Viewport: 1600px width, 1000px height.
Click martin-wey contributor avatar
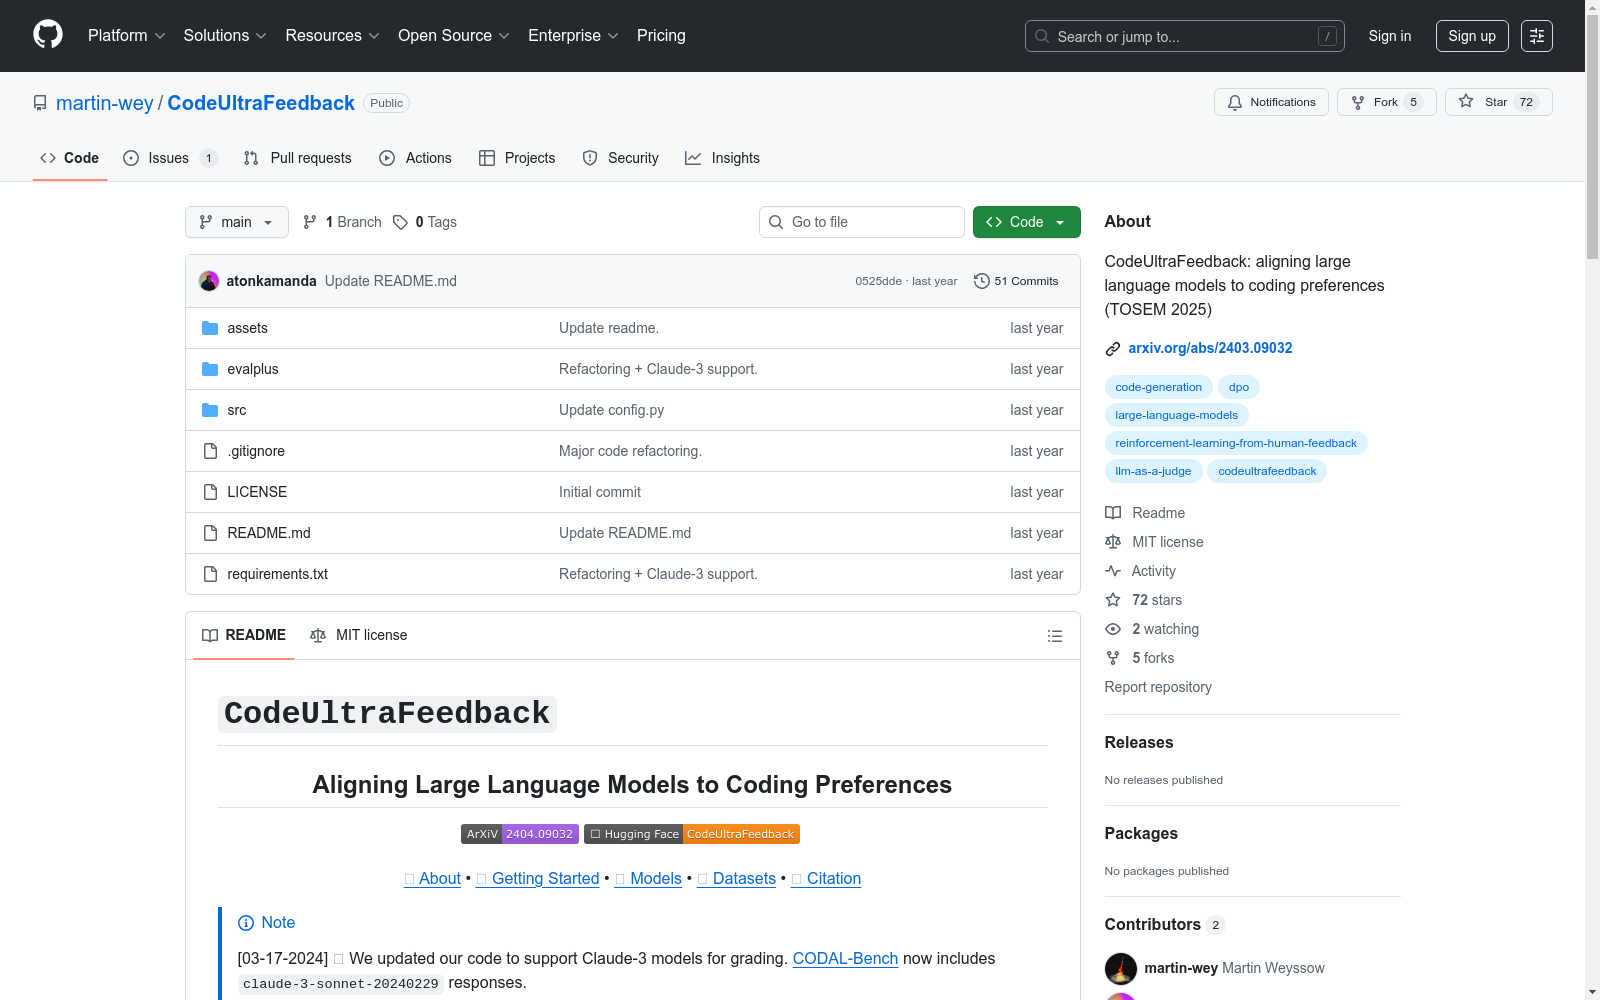coord(1121,969)
